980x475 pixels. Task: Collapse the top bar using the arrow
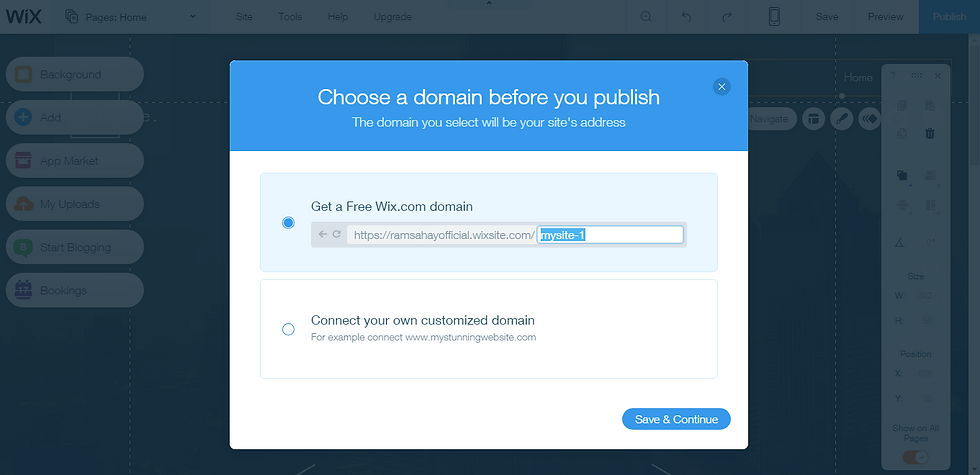pos(489,3)
